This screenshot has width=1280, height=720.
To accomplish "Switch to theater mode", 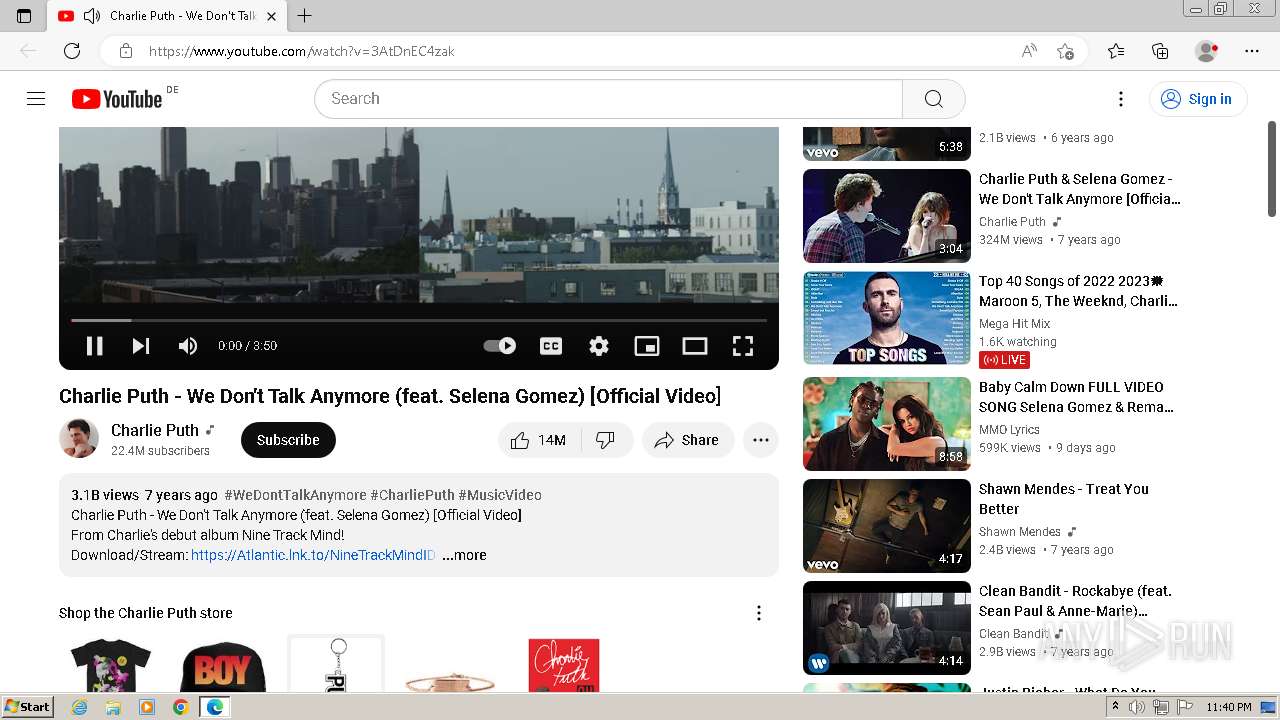I will [695, 346].
